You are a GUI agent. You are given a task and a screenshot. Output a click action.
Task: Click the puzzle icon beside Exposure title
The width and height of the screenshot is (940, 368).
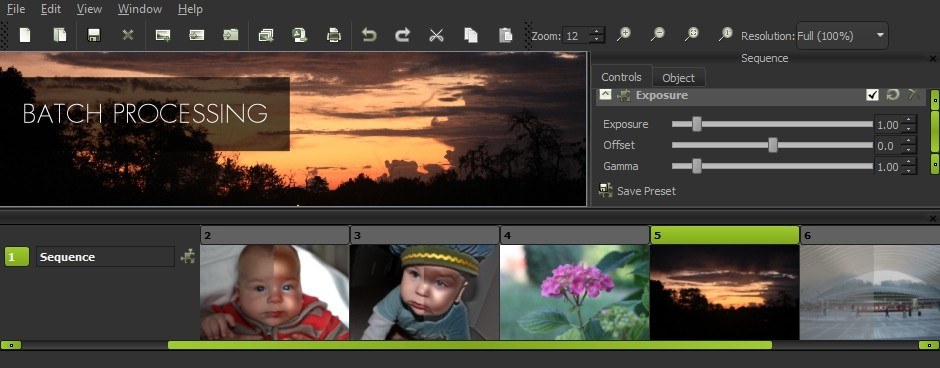(624, 95)
